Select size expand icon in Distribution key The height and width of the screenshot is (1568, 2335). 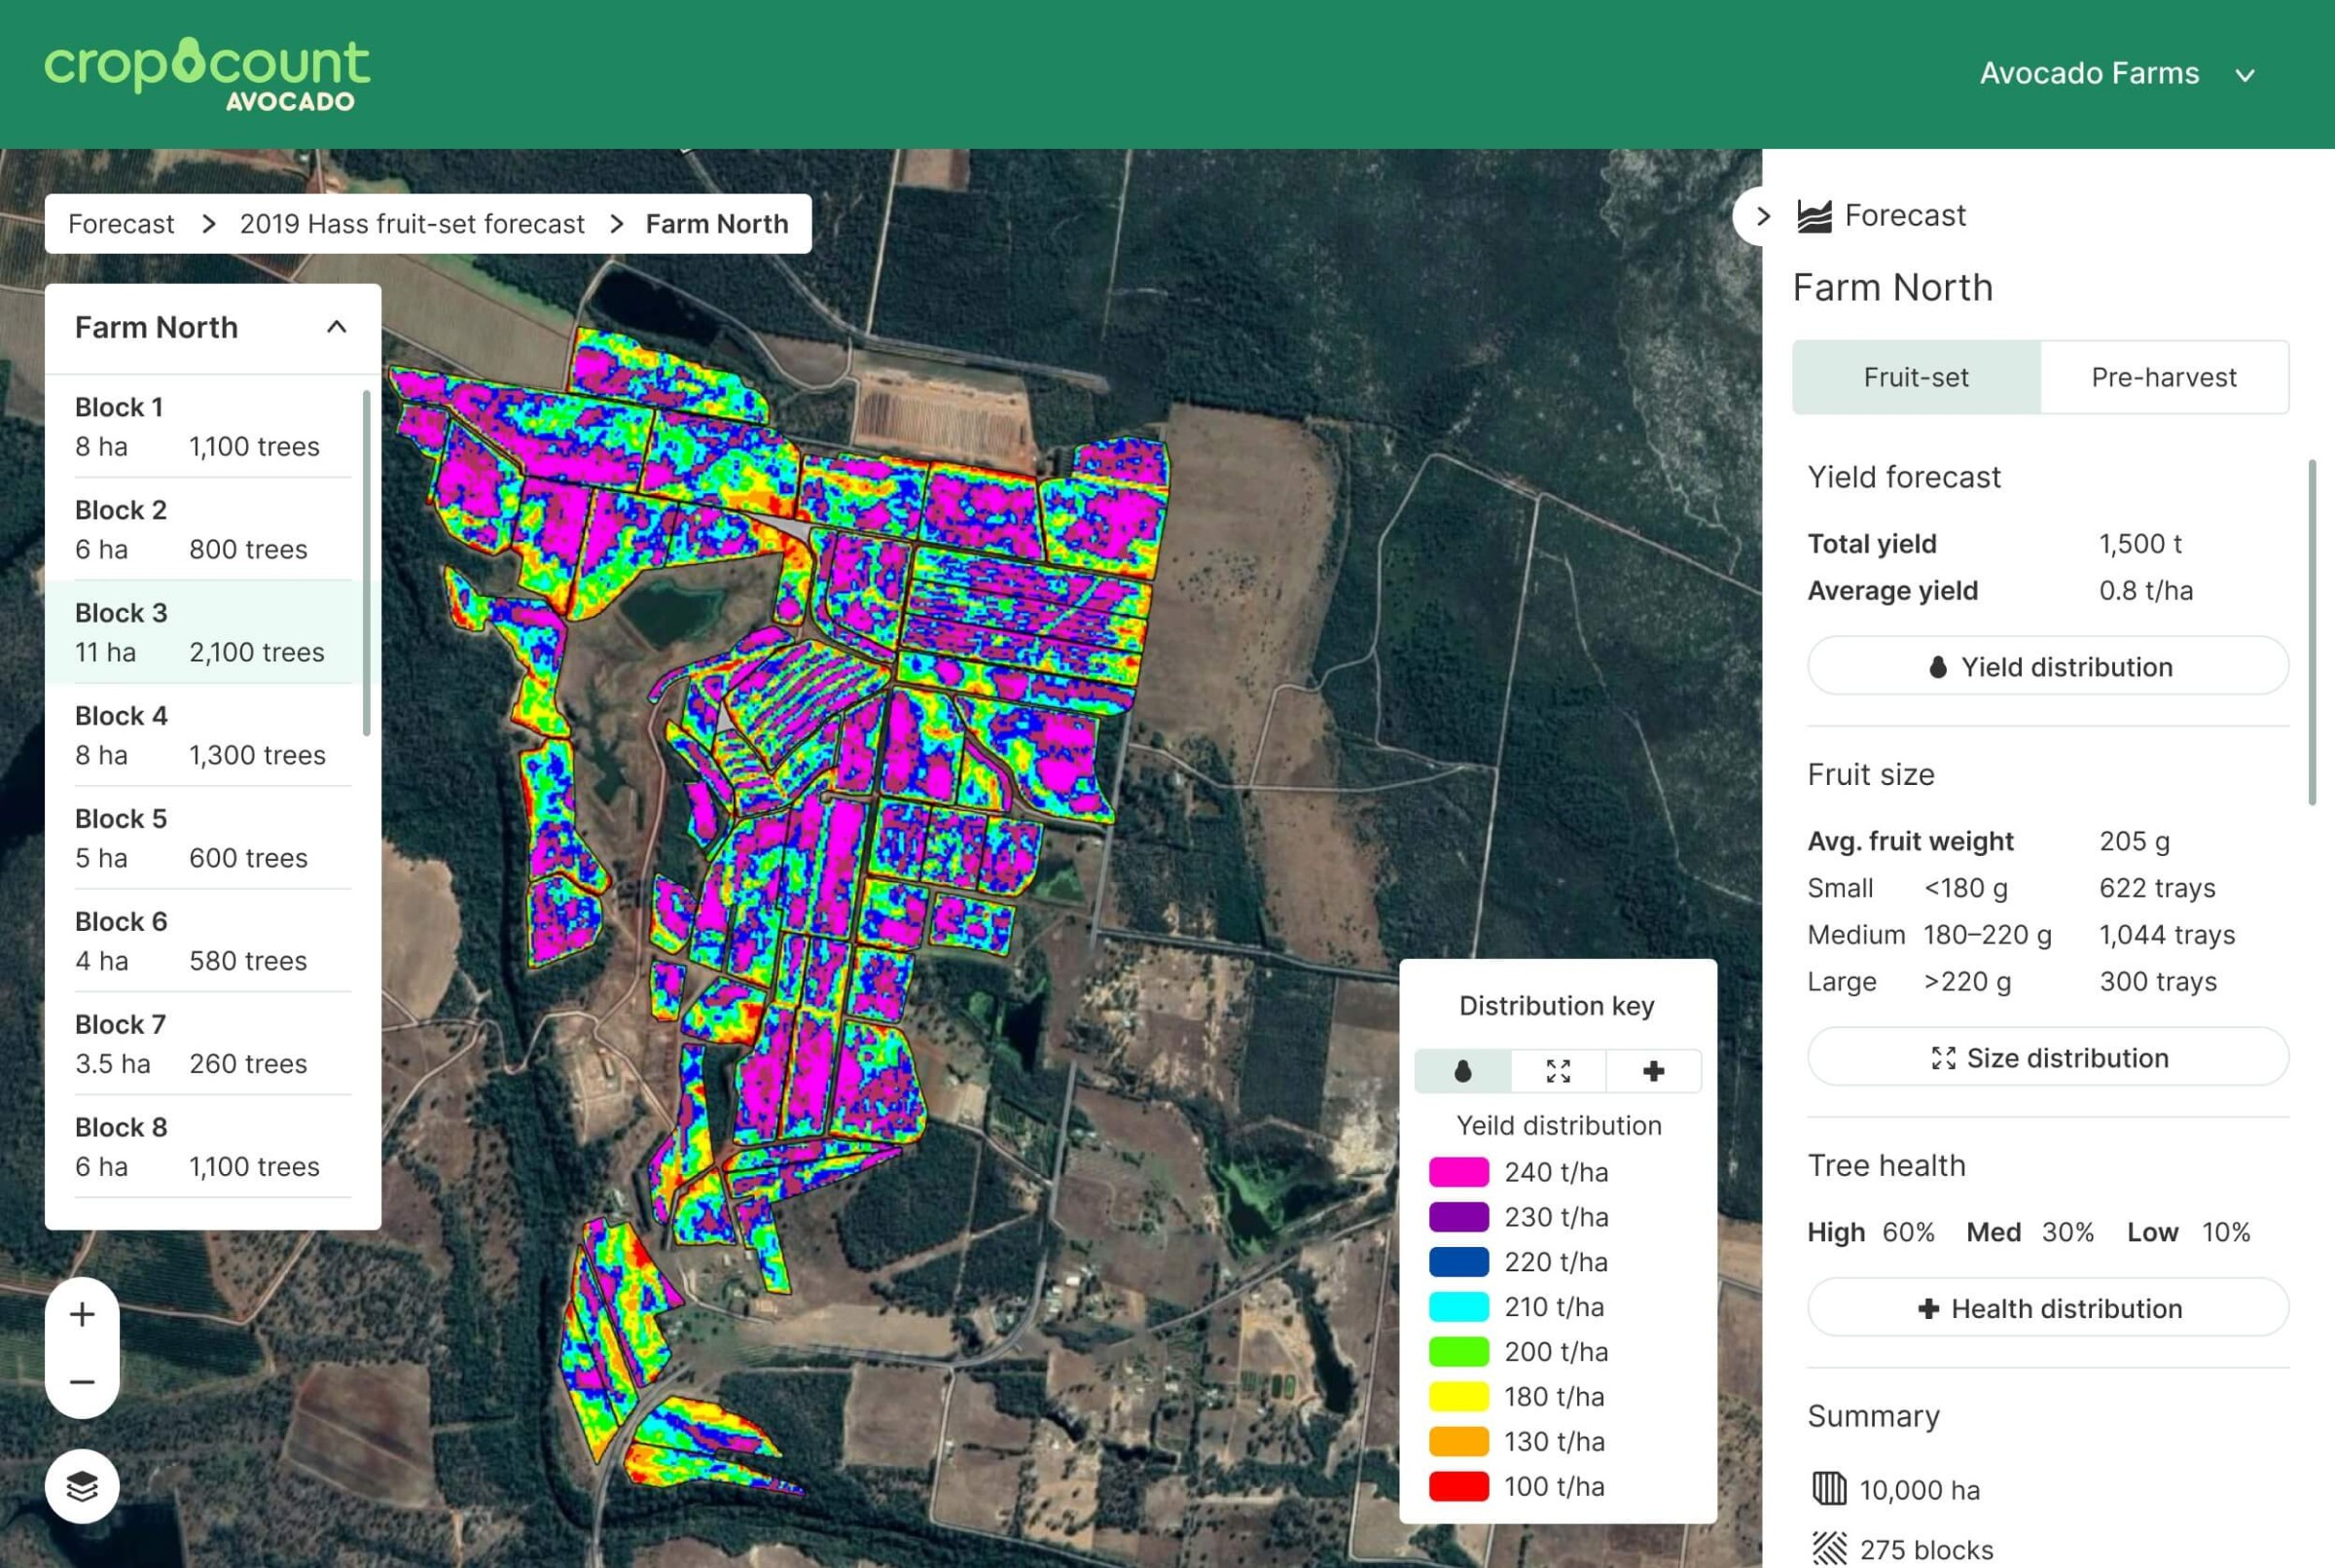[1558, 1071]
